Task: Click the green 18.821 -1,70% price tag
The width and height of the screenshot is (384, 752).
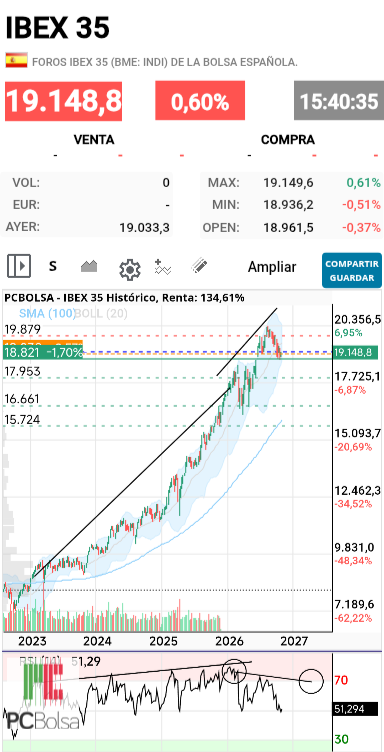Action: [x=43, y=353]
